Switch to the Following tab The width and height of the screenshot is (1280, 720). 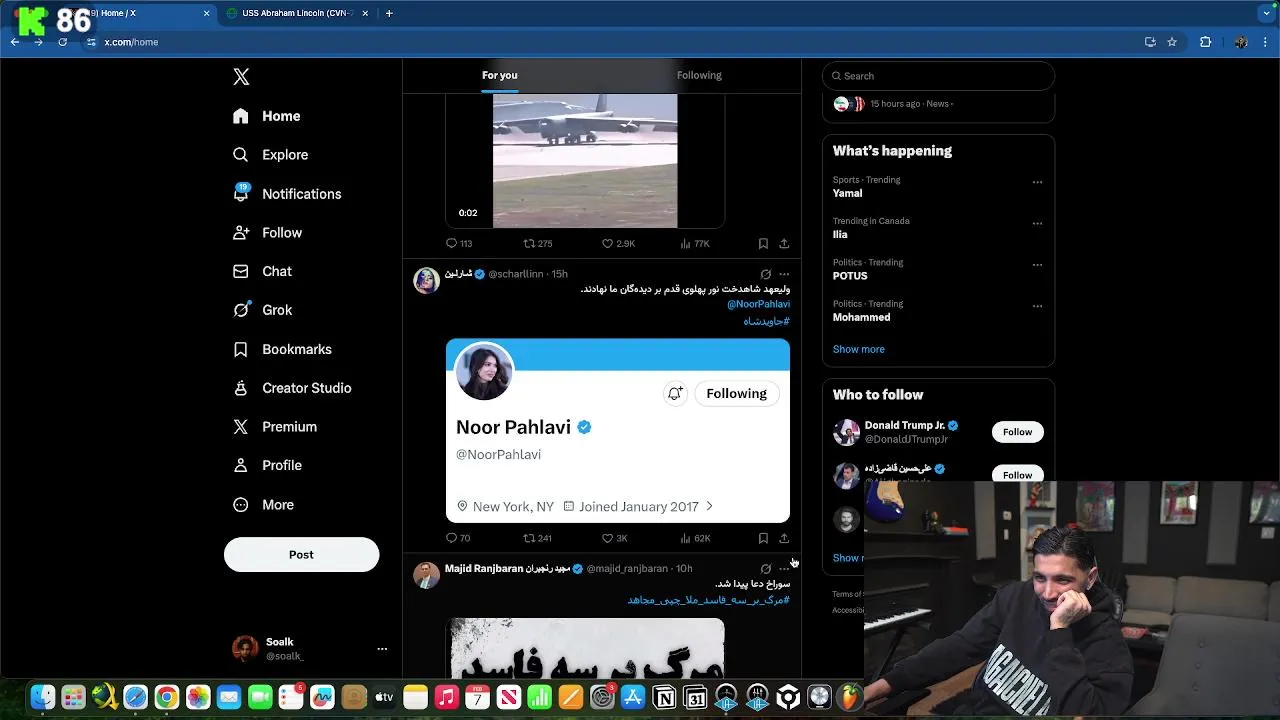tap(699, 75)
